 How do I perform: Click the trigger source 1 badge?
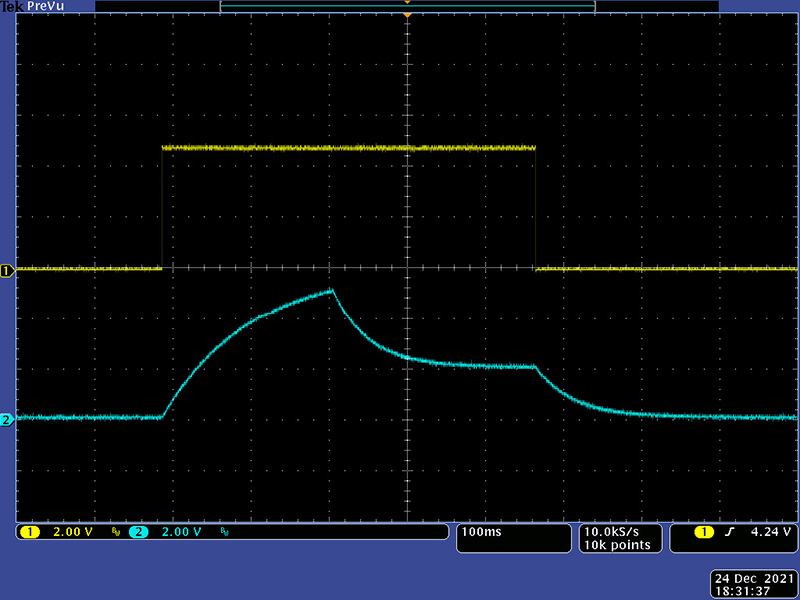point(705,532)
